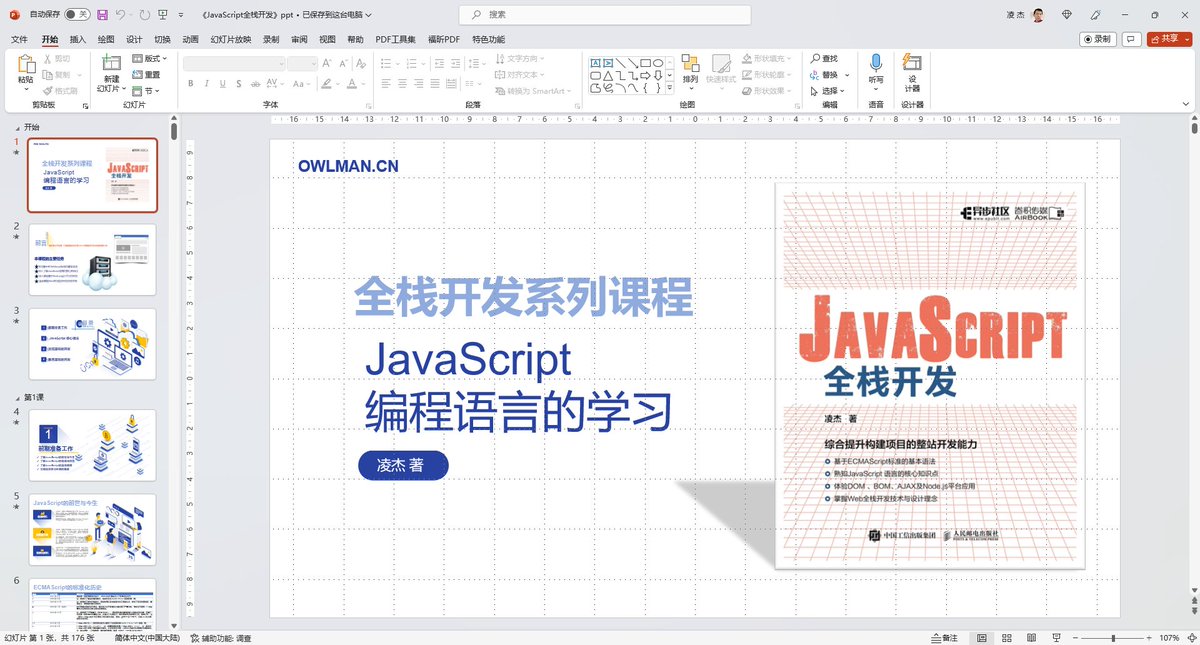1200x645 pixels.
Task: Switch to Slide Sorter view icon
Action: pos(1007,637)
